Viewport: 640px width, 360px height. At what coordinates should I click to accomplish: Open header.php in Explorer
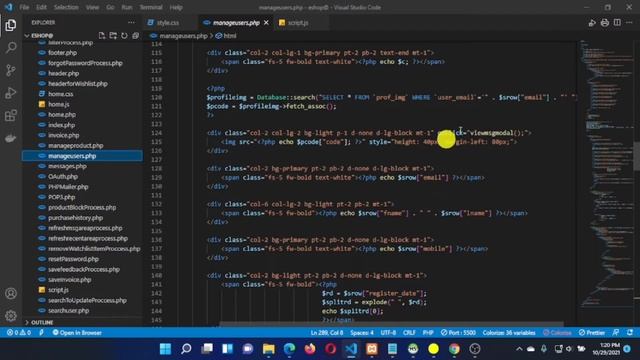[63, 73]
